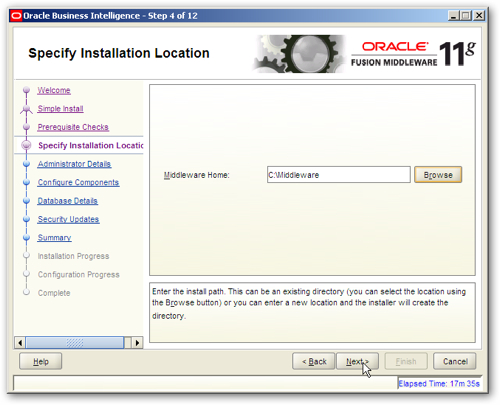Screen dimensions: 500x405
Task: Click the Summary step bullet icon
Action: coord(26,238)
